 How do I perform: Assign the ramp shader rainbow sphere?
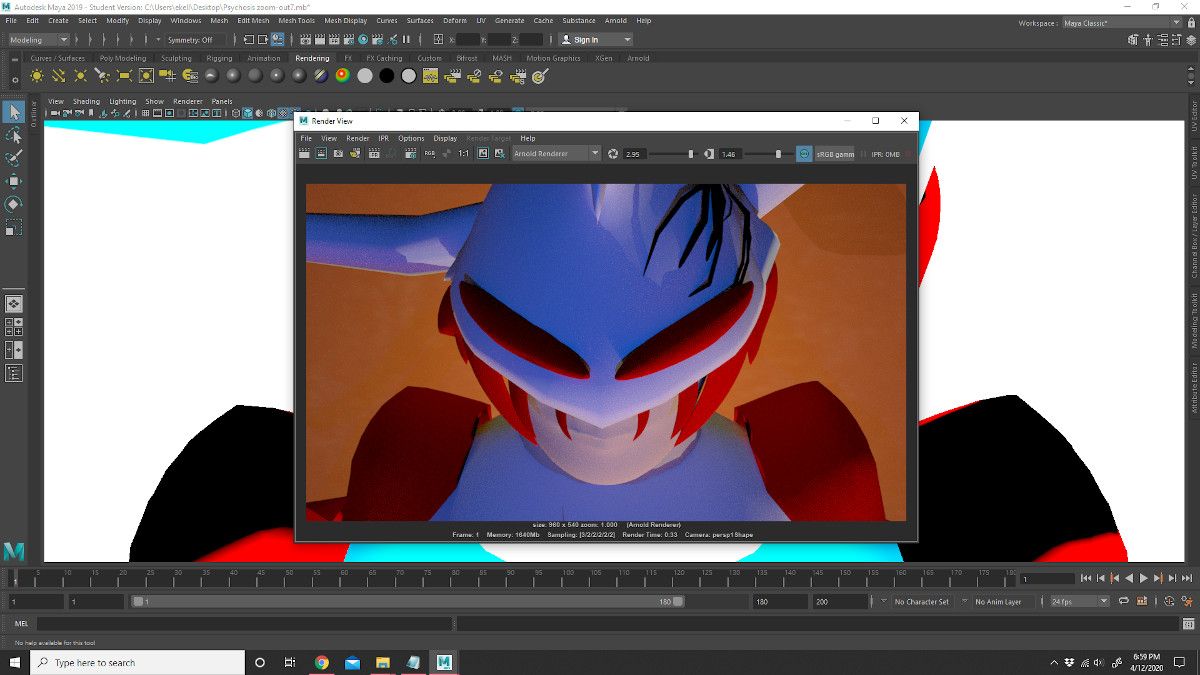coord(342,76)
